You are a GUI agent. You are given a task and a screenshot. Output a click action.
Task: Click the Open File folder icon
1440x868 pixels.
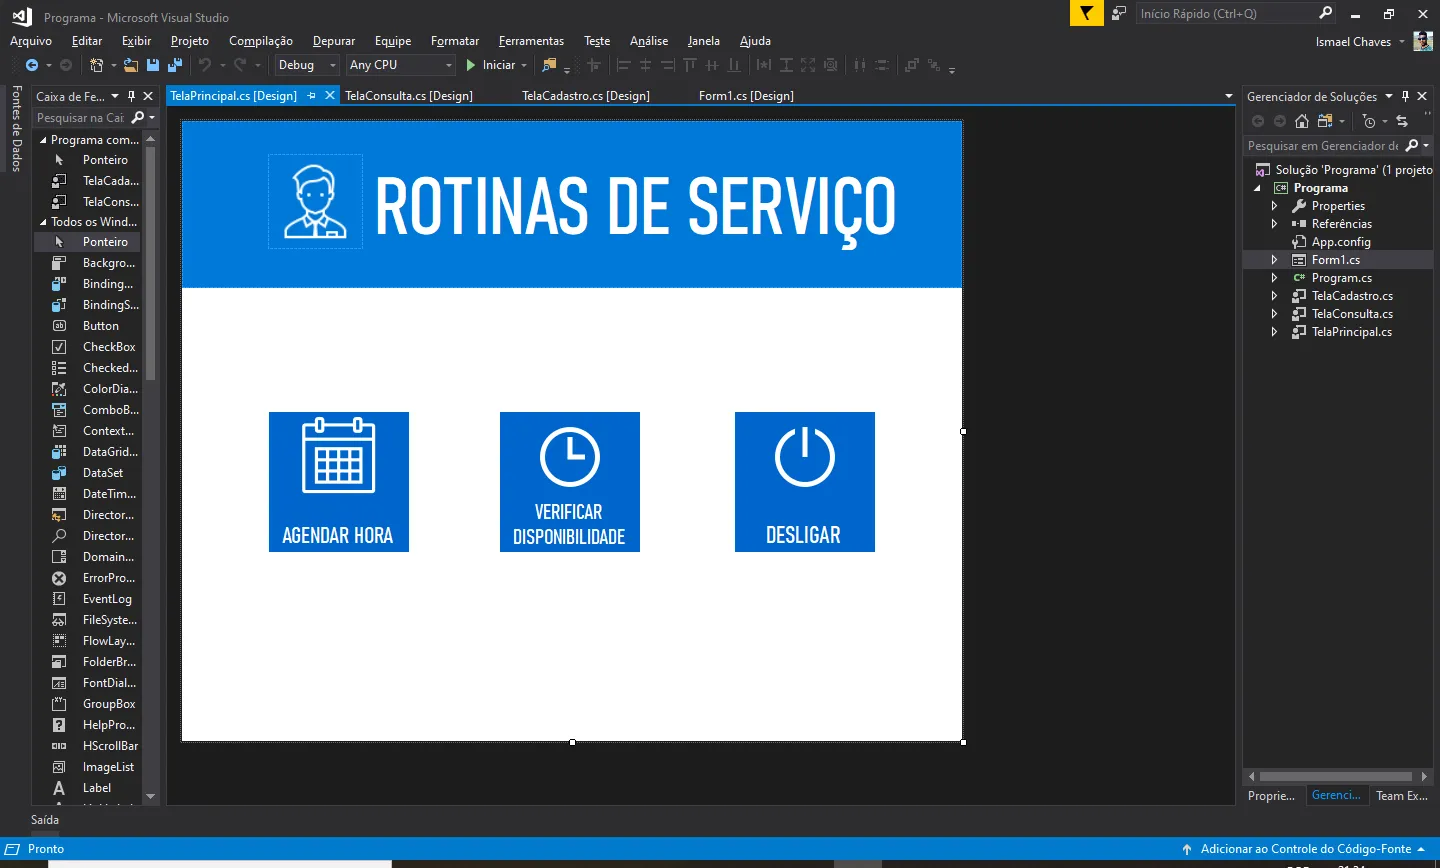coord(131,65)
